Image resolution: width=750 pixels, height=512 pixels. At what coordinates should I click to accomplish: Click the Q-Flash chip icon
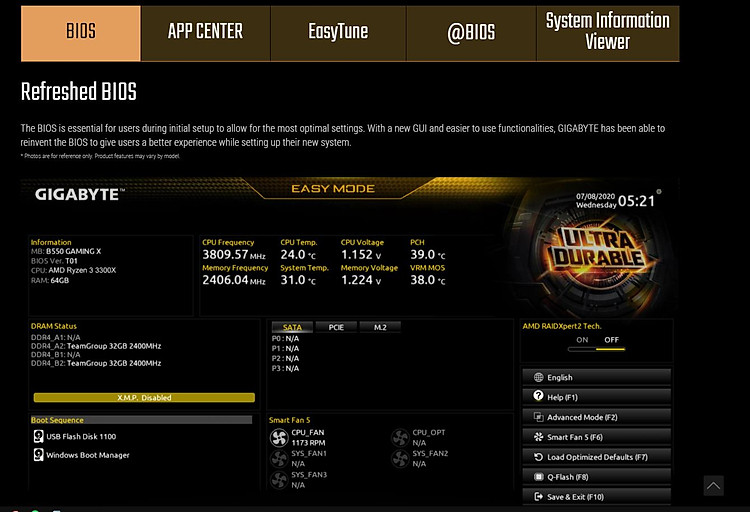(x=539, y=477)
